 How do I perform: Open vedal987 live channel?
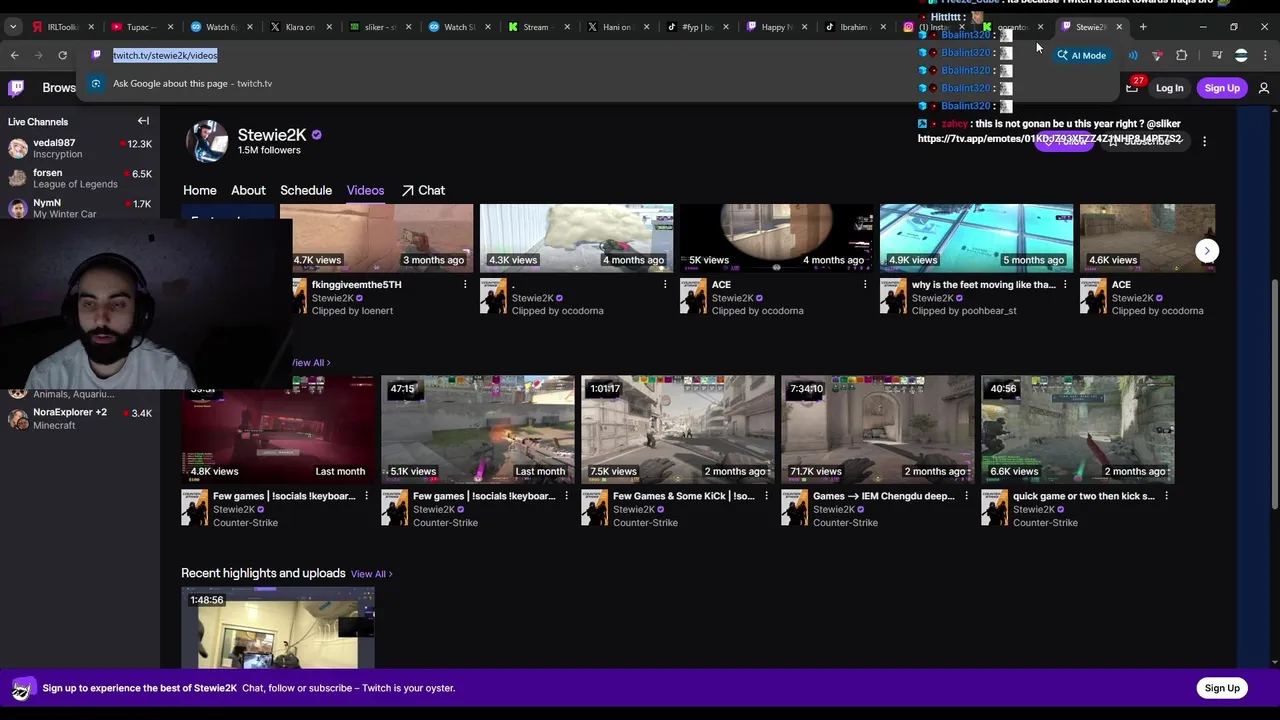coord(80,148)
